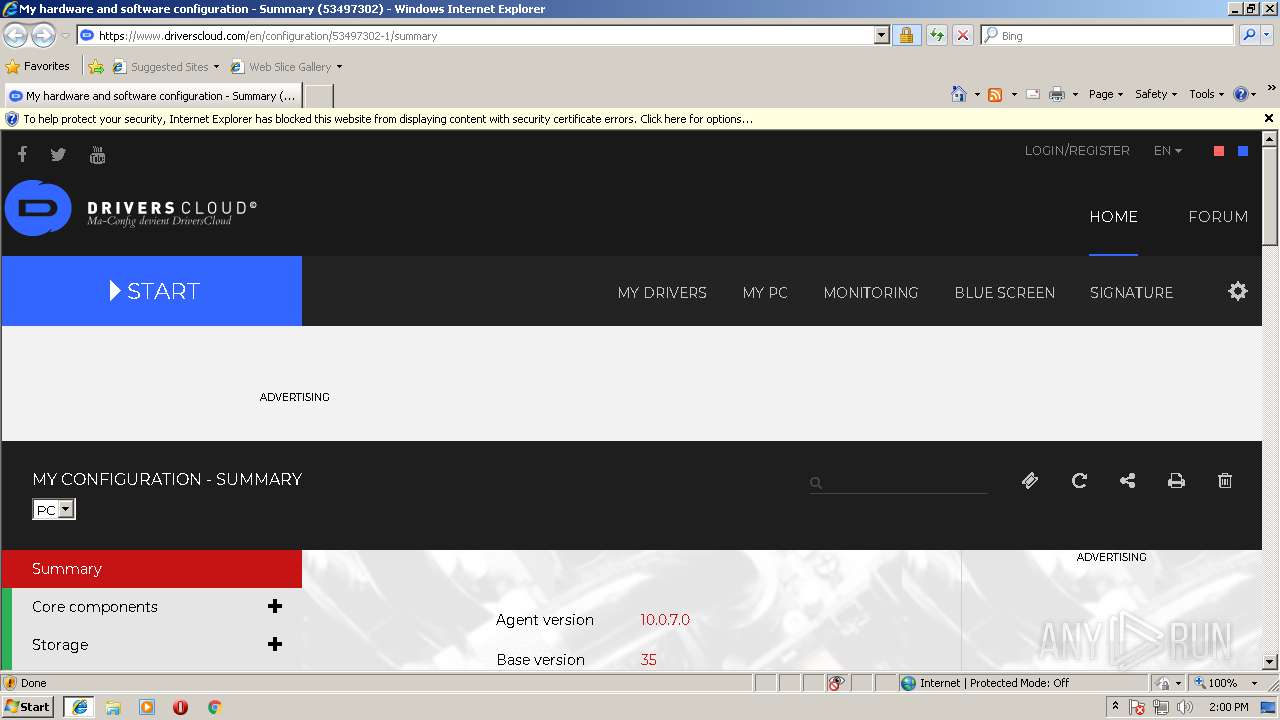Open the DriversCloud Twitter icon

click(x=58, y=154)
